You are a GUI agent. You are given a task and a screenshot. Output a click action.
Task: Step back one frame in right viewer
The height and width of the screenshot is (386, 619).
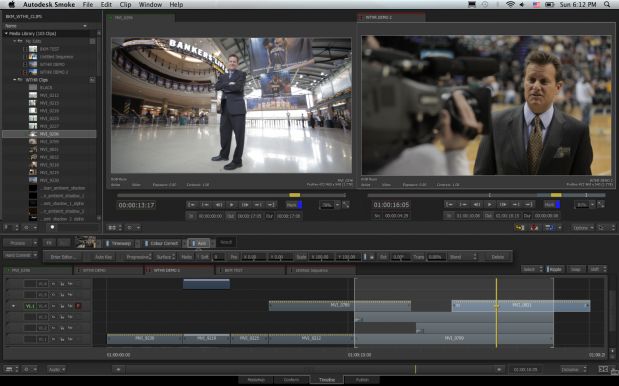[x=476, y=204]
